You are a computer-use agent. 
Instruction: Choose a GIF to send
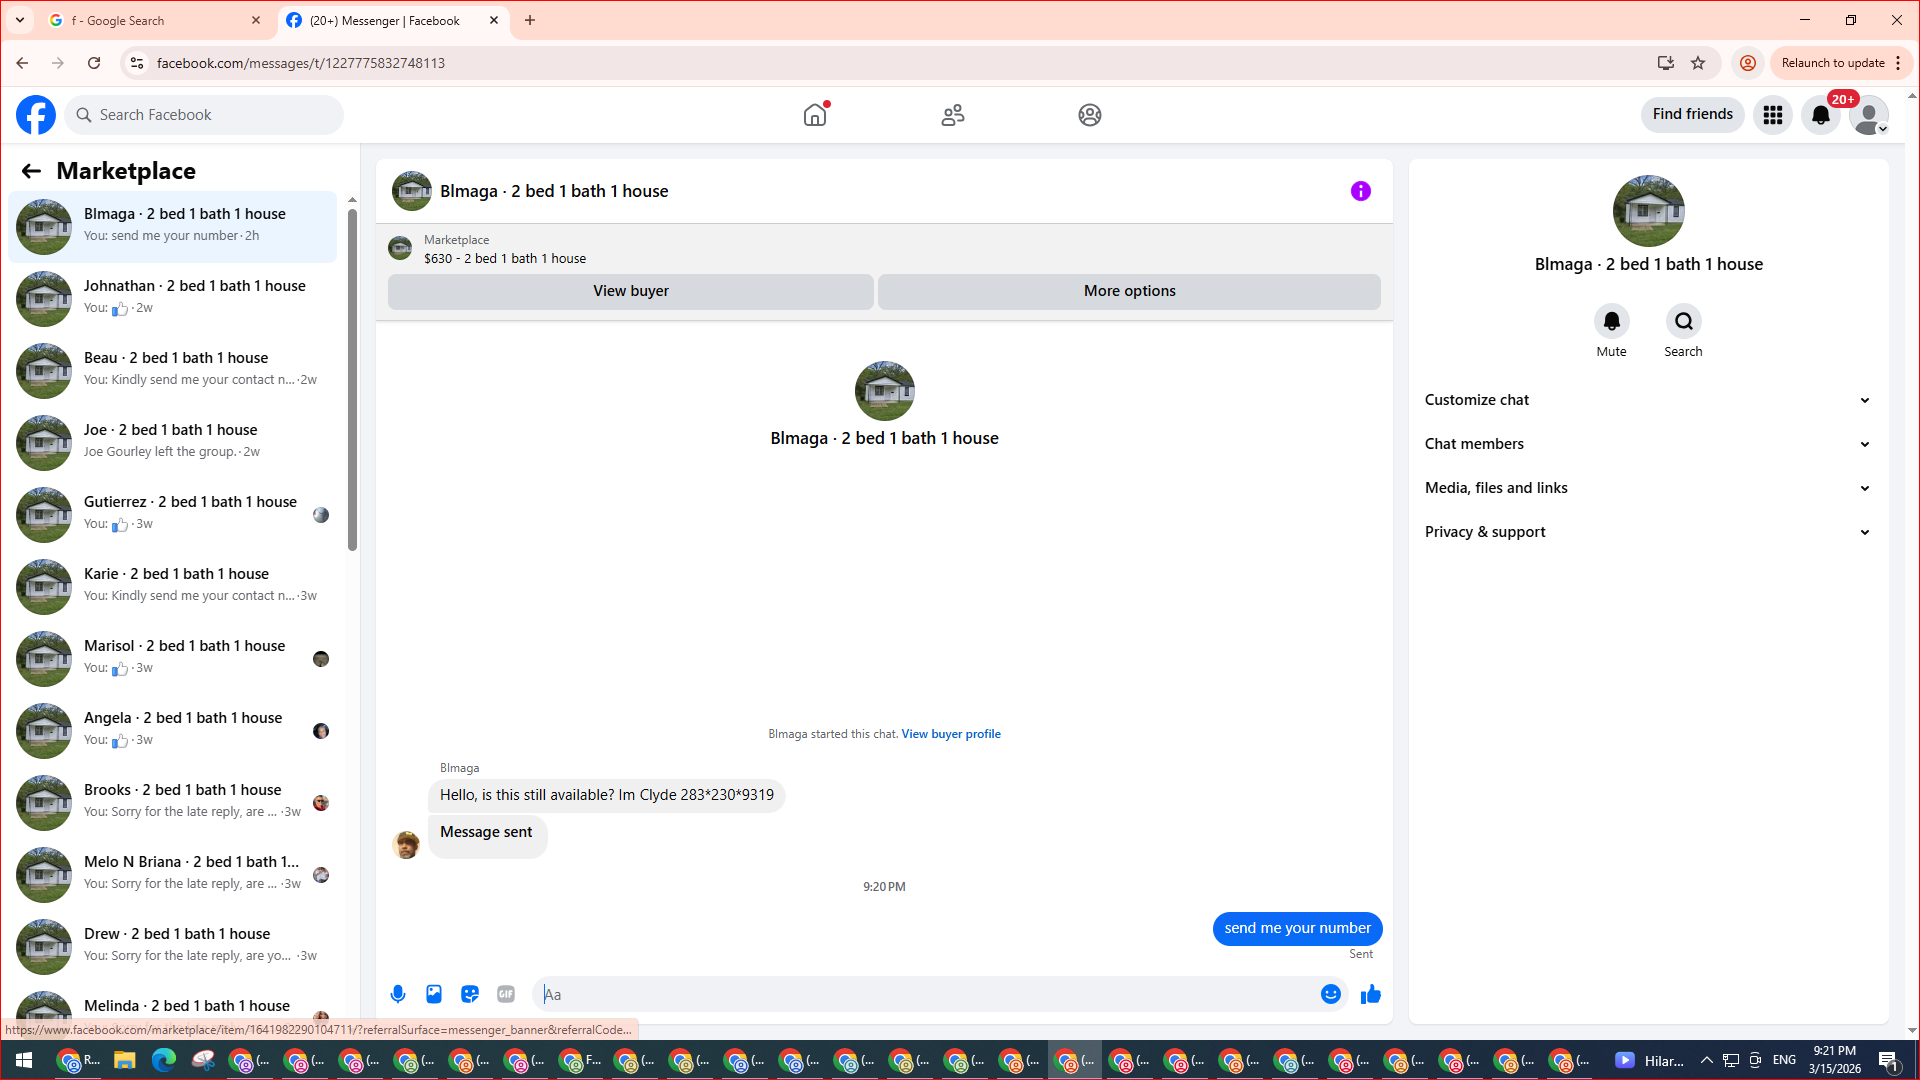coord(506,994)
